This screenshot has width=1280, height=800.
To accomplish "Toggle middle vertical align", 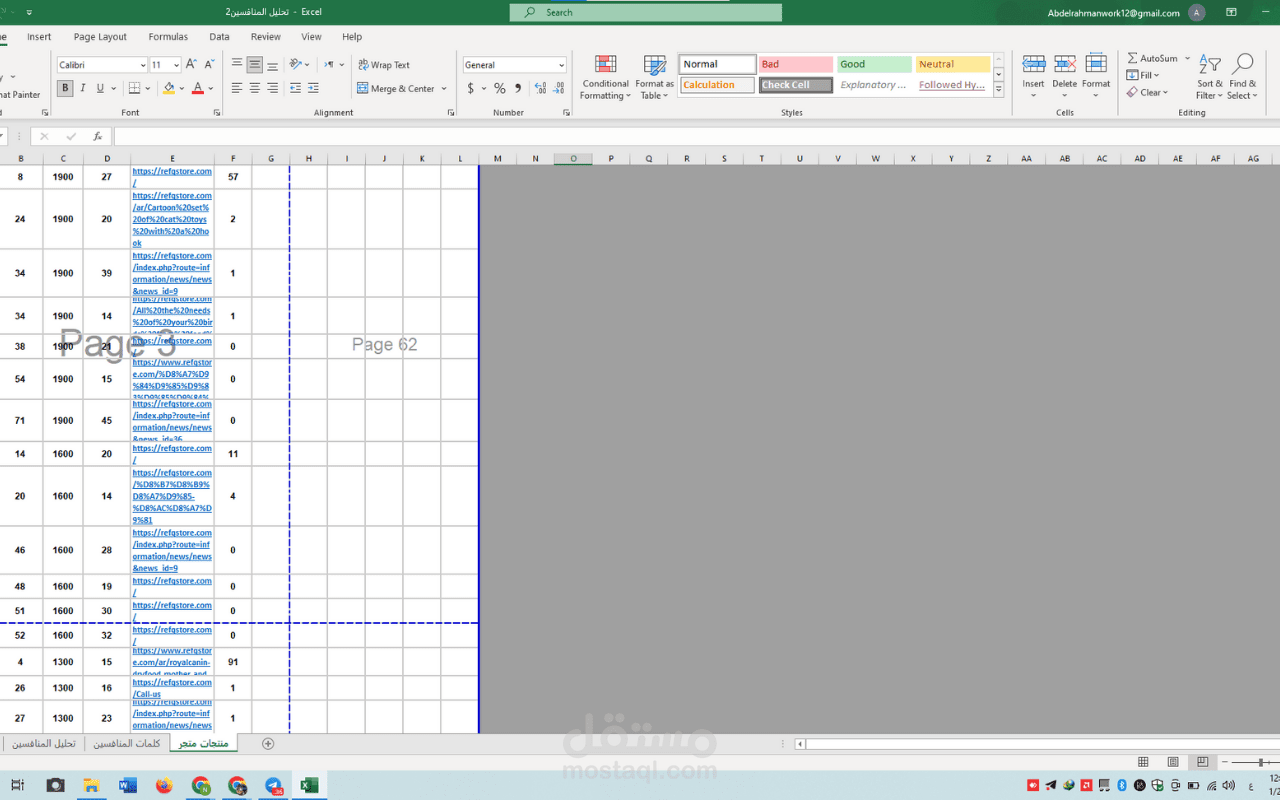I will click(x=255, y=65).
